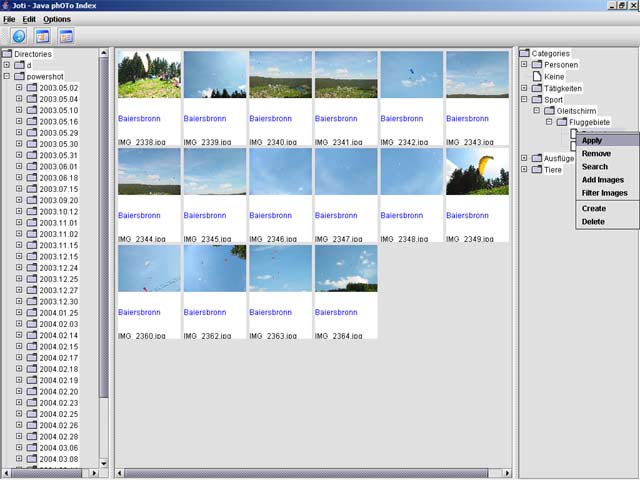Click the third toolbar window icon

[66, 37]
